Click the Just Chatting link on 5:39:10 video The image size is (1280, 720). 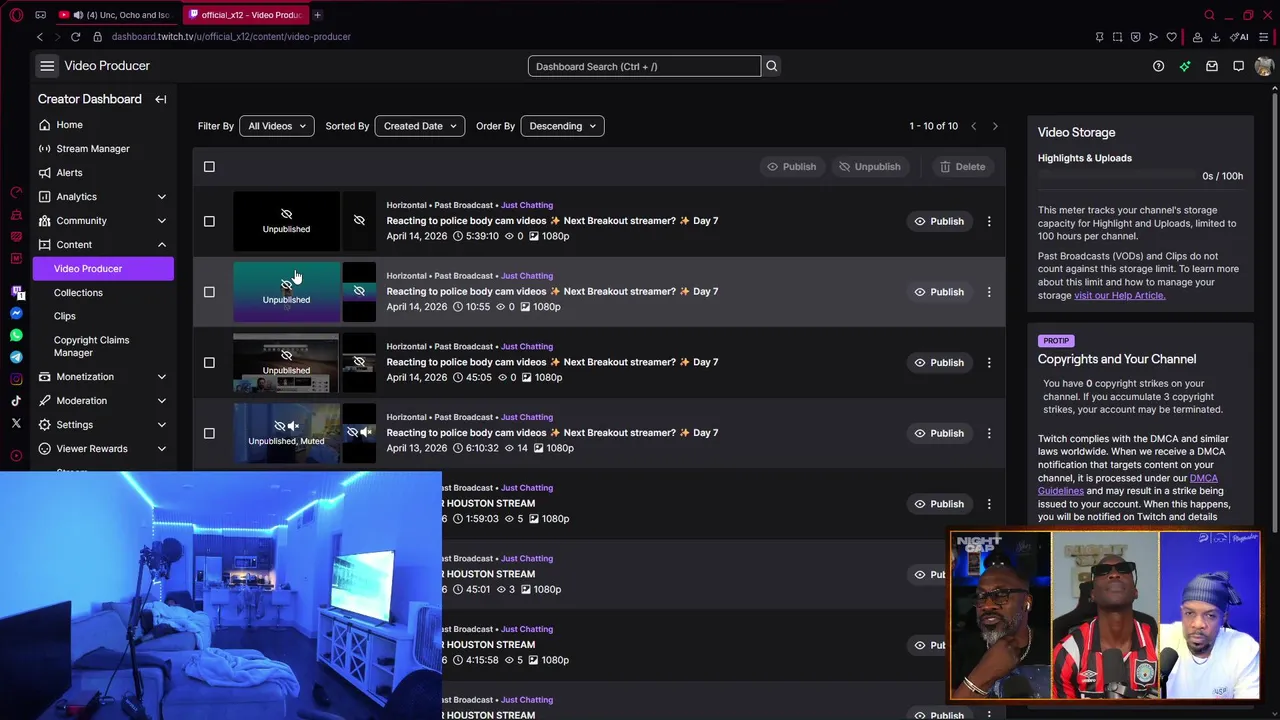[527, 205]
